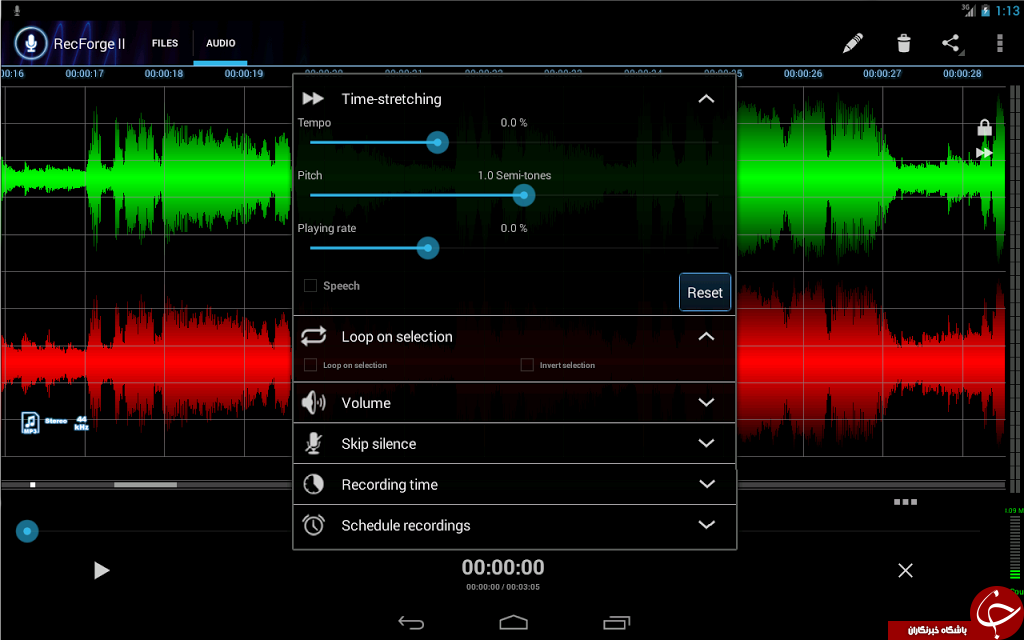Tap the Android back navigation button
The image size is (1024, 640).
pyautogui.click(x=411, y=622)
